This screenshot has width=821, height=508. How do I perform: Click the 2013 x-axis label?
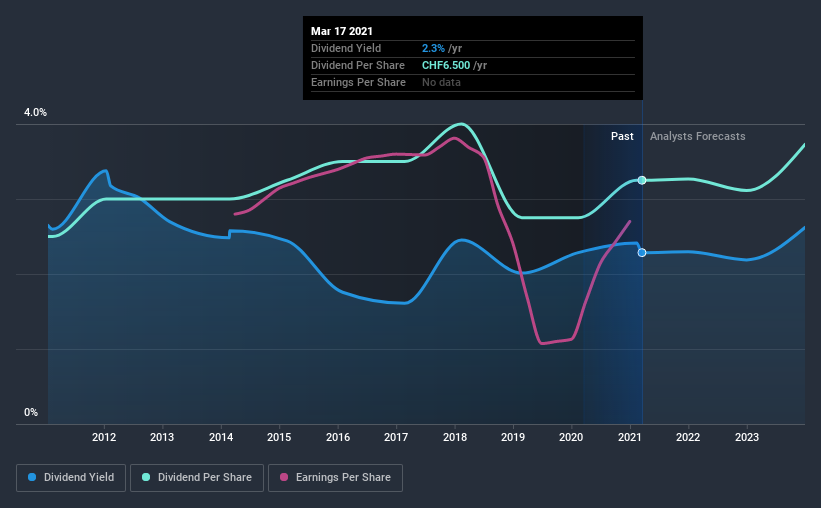point(162,437)
